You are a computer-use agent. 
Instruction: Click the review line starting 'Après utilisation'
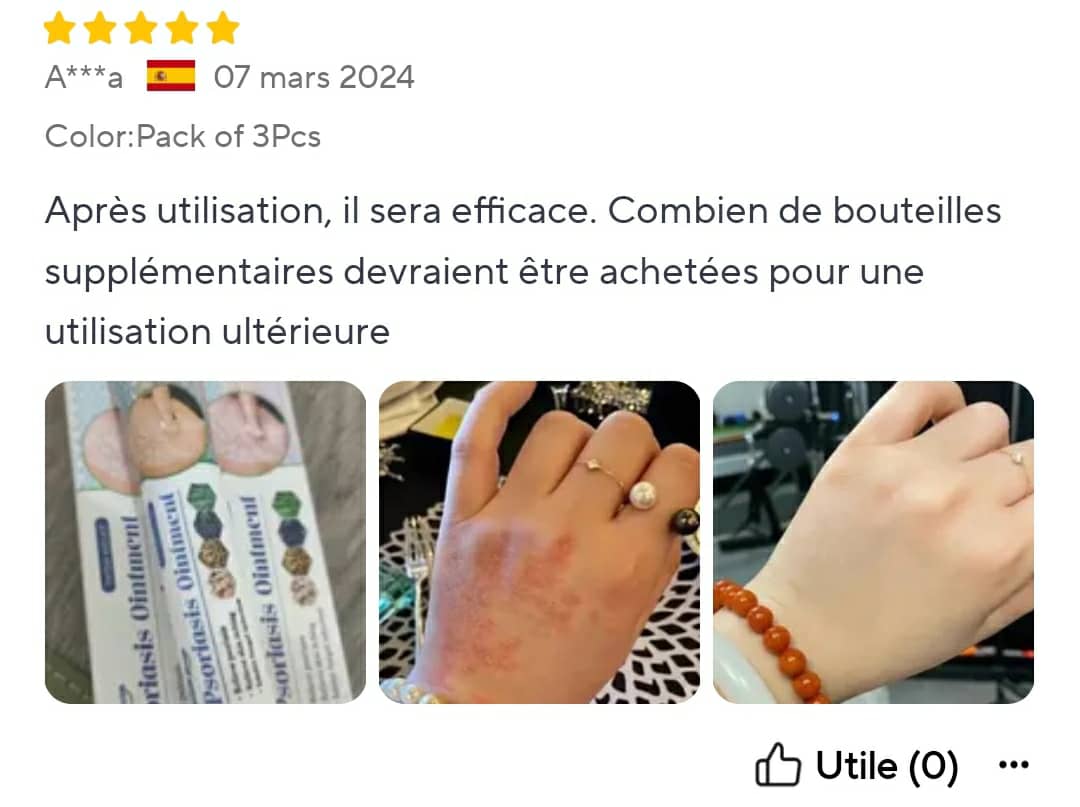[523, 211]
